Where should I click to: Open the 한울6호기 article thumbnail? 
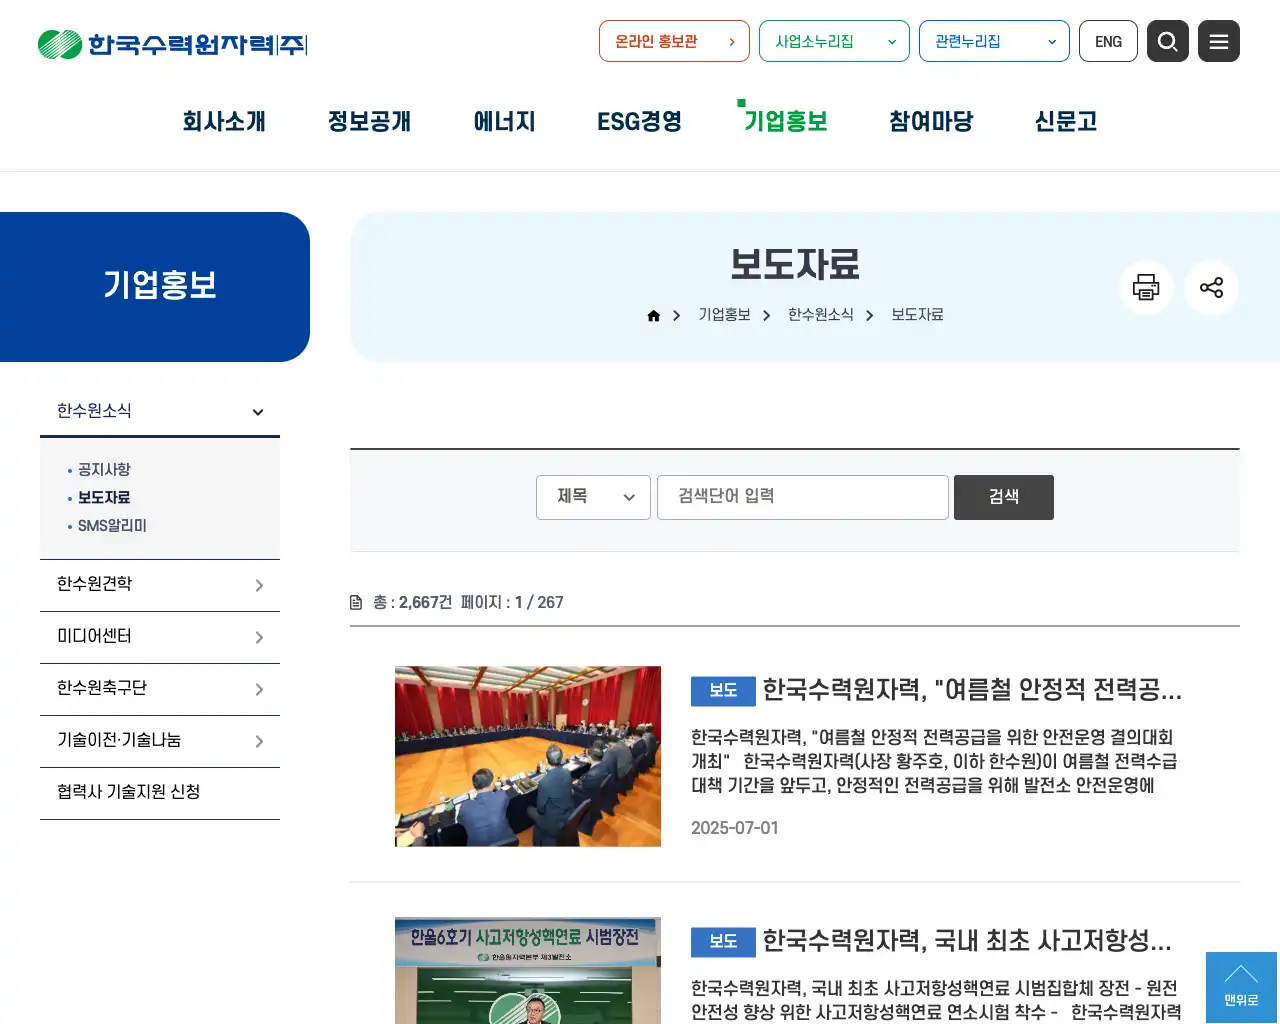pyautogui.click(x=528, y=970)
